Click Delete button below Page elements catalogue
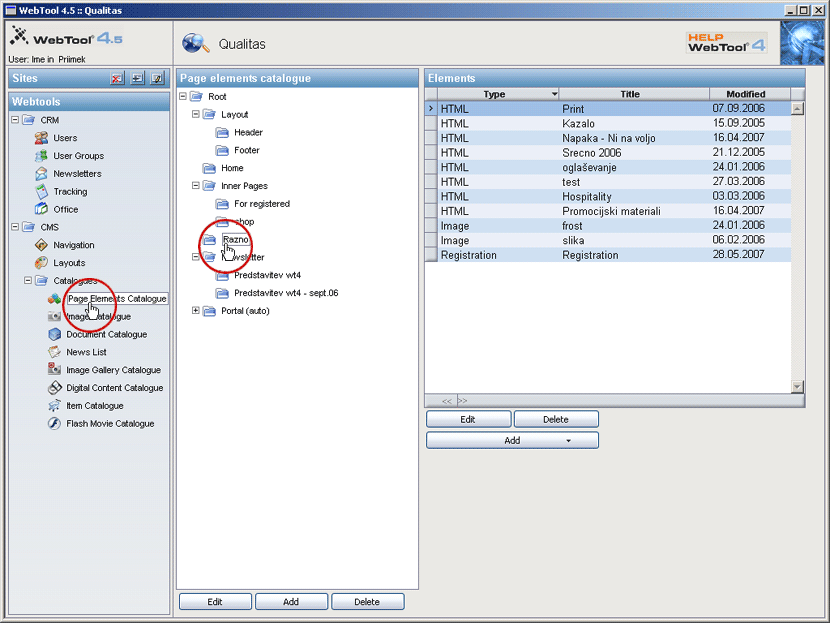This screenshot has height=623, width=830. (x=367, y=602)
